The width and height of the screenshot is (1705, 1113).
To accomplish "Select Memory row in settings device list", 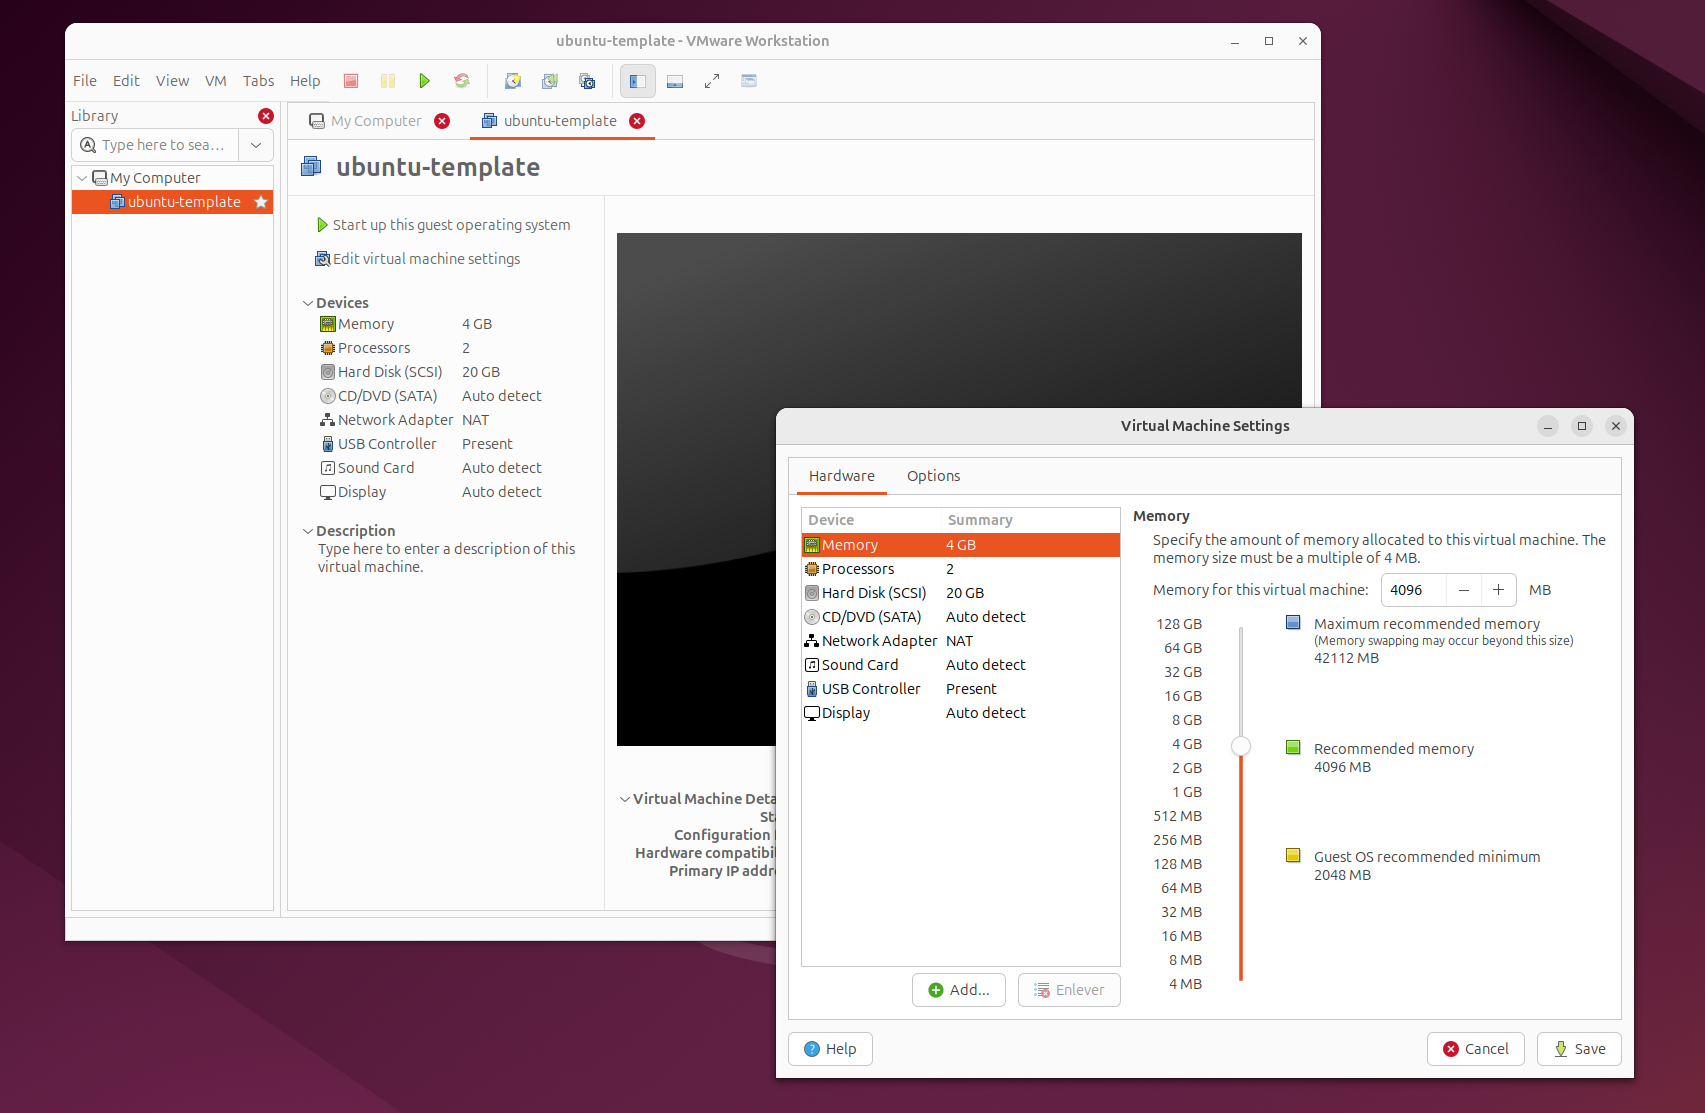I will (x=960, y=545).
